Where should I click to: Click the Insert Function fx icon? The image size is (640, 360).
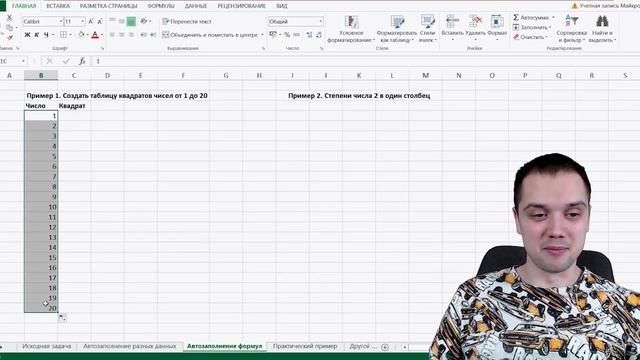pyautogui.click(x=82, y=61)
